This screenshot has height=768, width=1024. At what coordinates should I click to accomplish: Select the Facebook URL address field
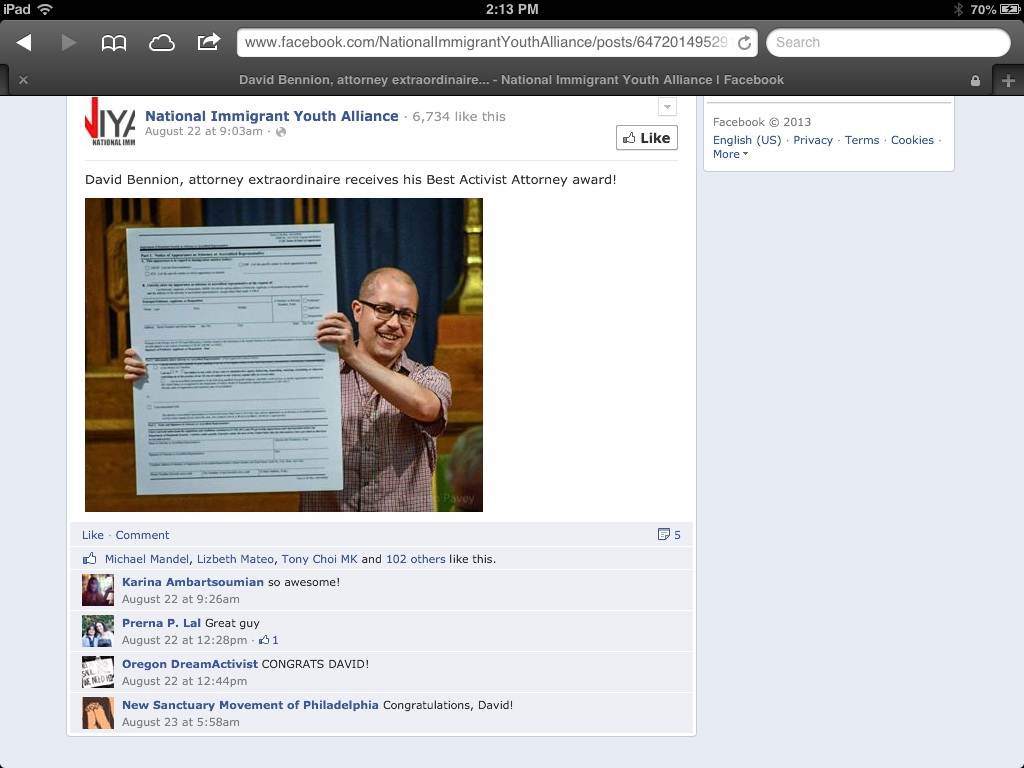497,42
